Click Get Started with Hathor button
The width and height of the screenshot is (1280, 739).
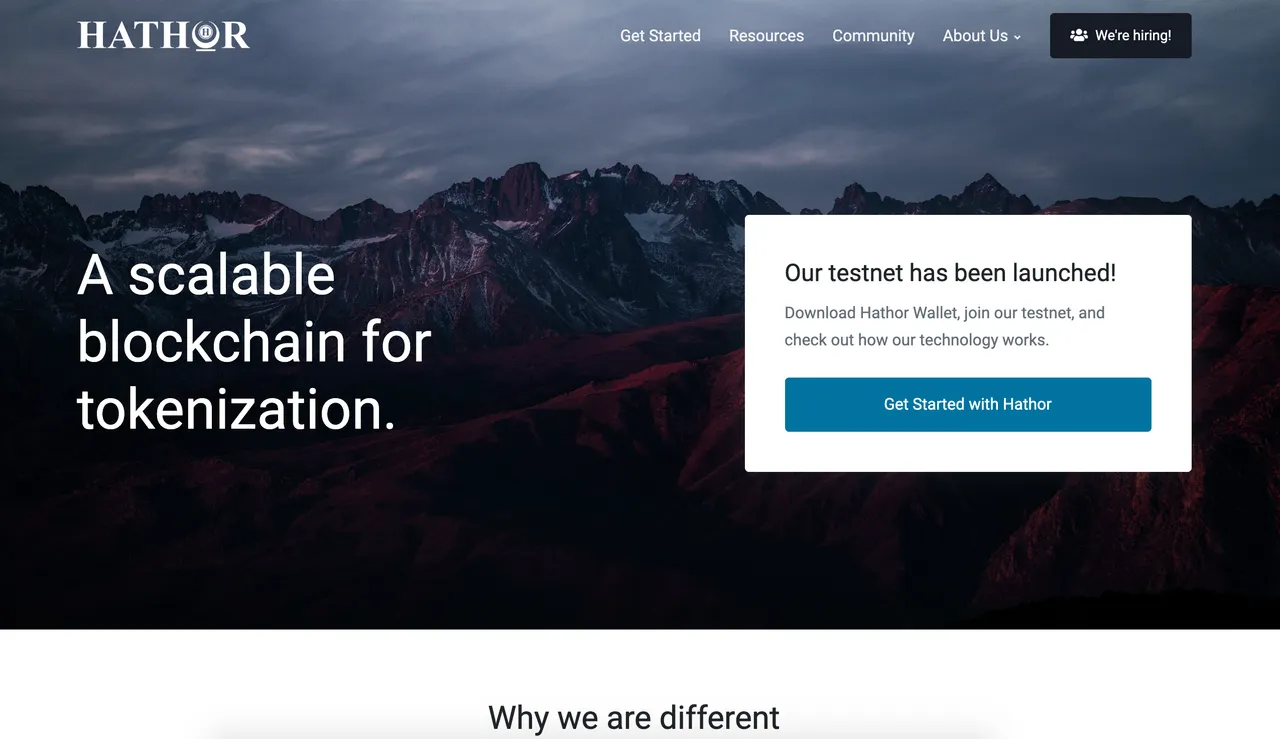pyautogui.click(x=968, y=404)
